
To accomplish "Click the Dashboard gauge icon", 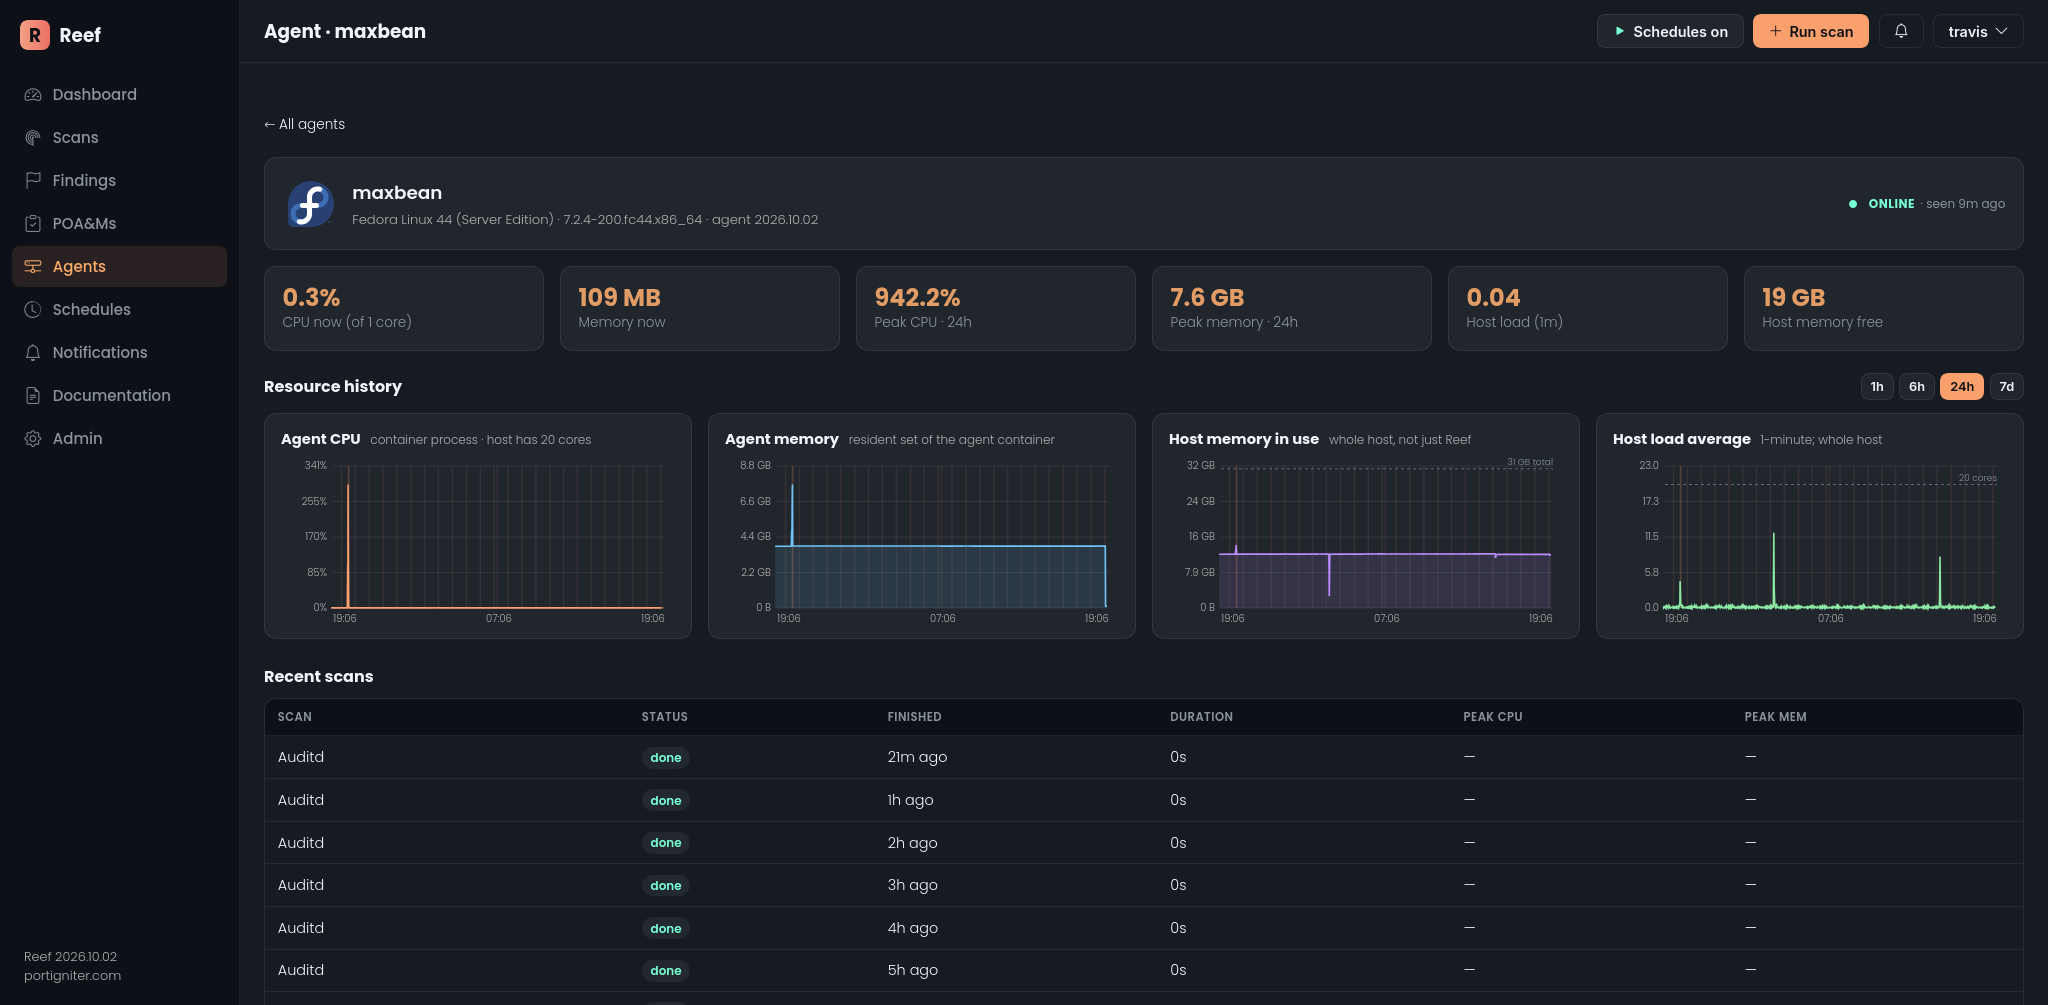I will 33,95.
